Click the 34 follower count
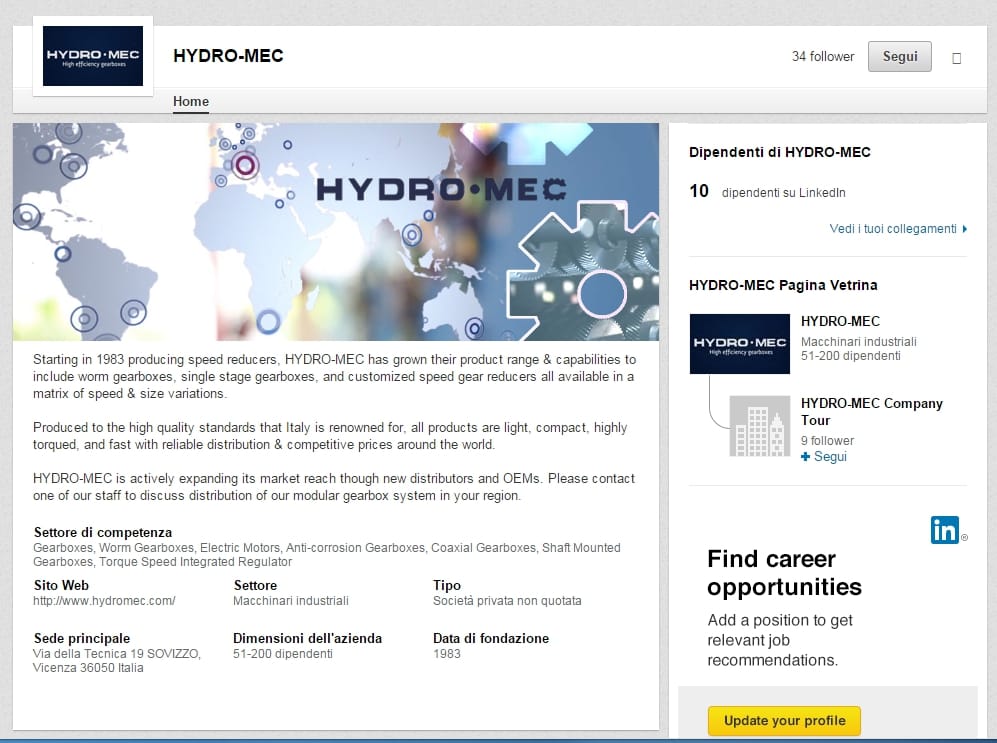Image resolution: width=997 pixels, height=743 pixels. (x=823, y=57)
